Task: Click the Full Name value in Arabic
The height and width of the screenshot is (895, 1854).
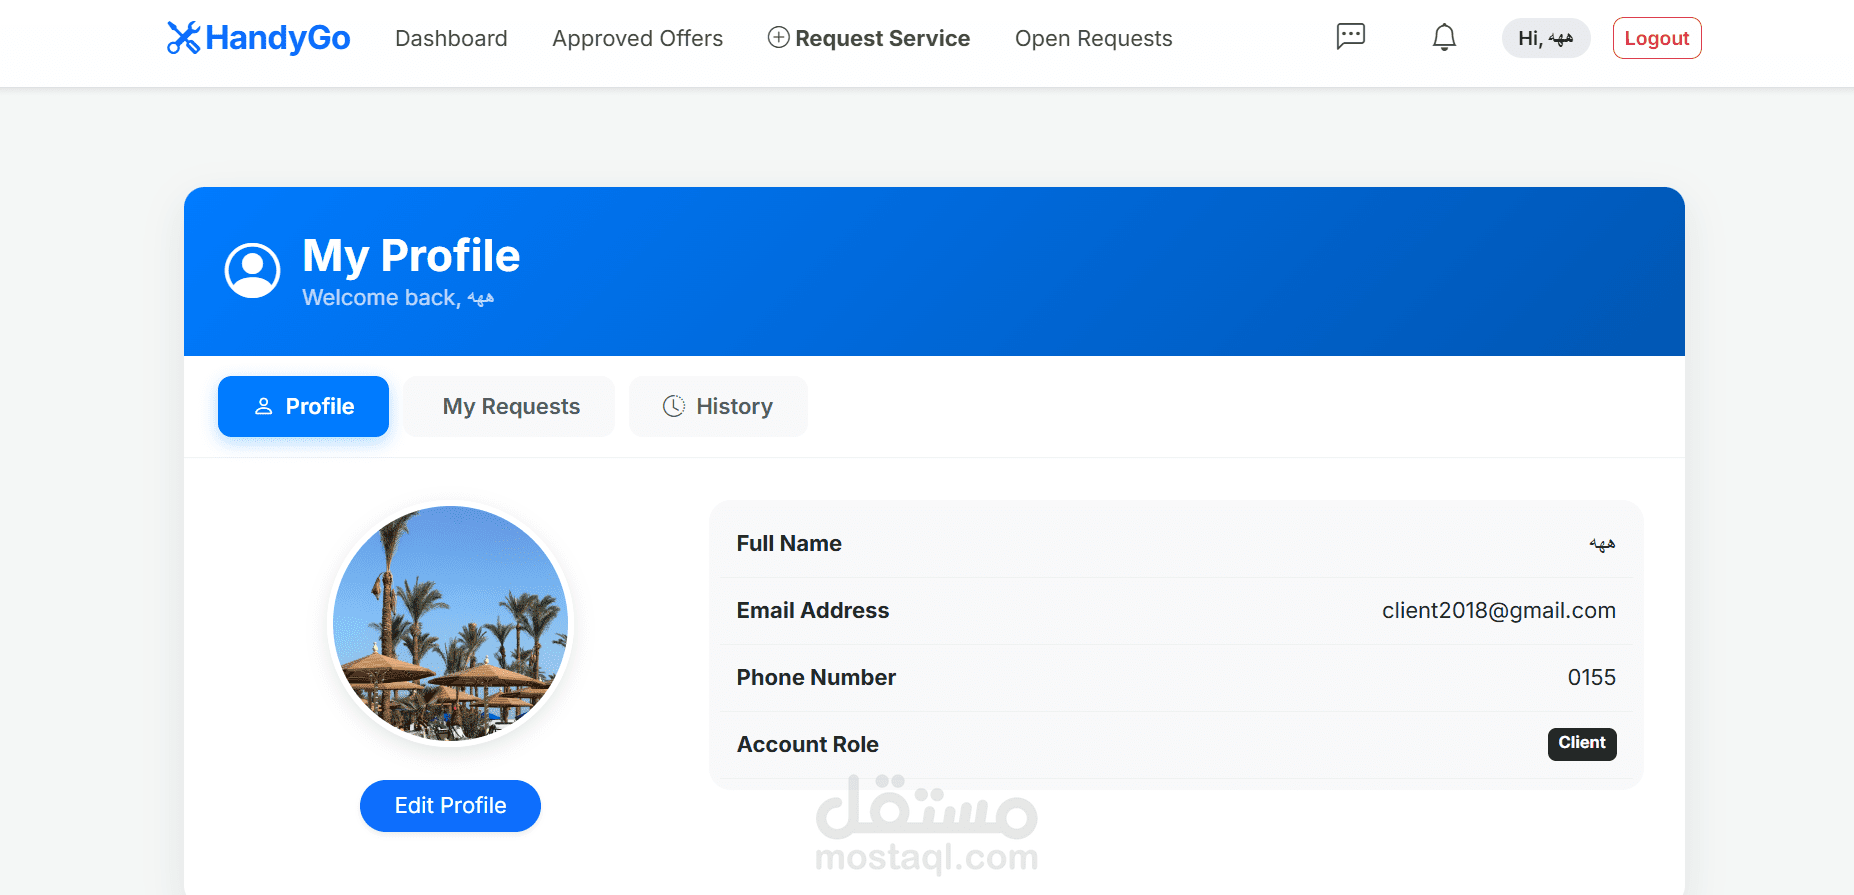Action: coord(1602,544)
